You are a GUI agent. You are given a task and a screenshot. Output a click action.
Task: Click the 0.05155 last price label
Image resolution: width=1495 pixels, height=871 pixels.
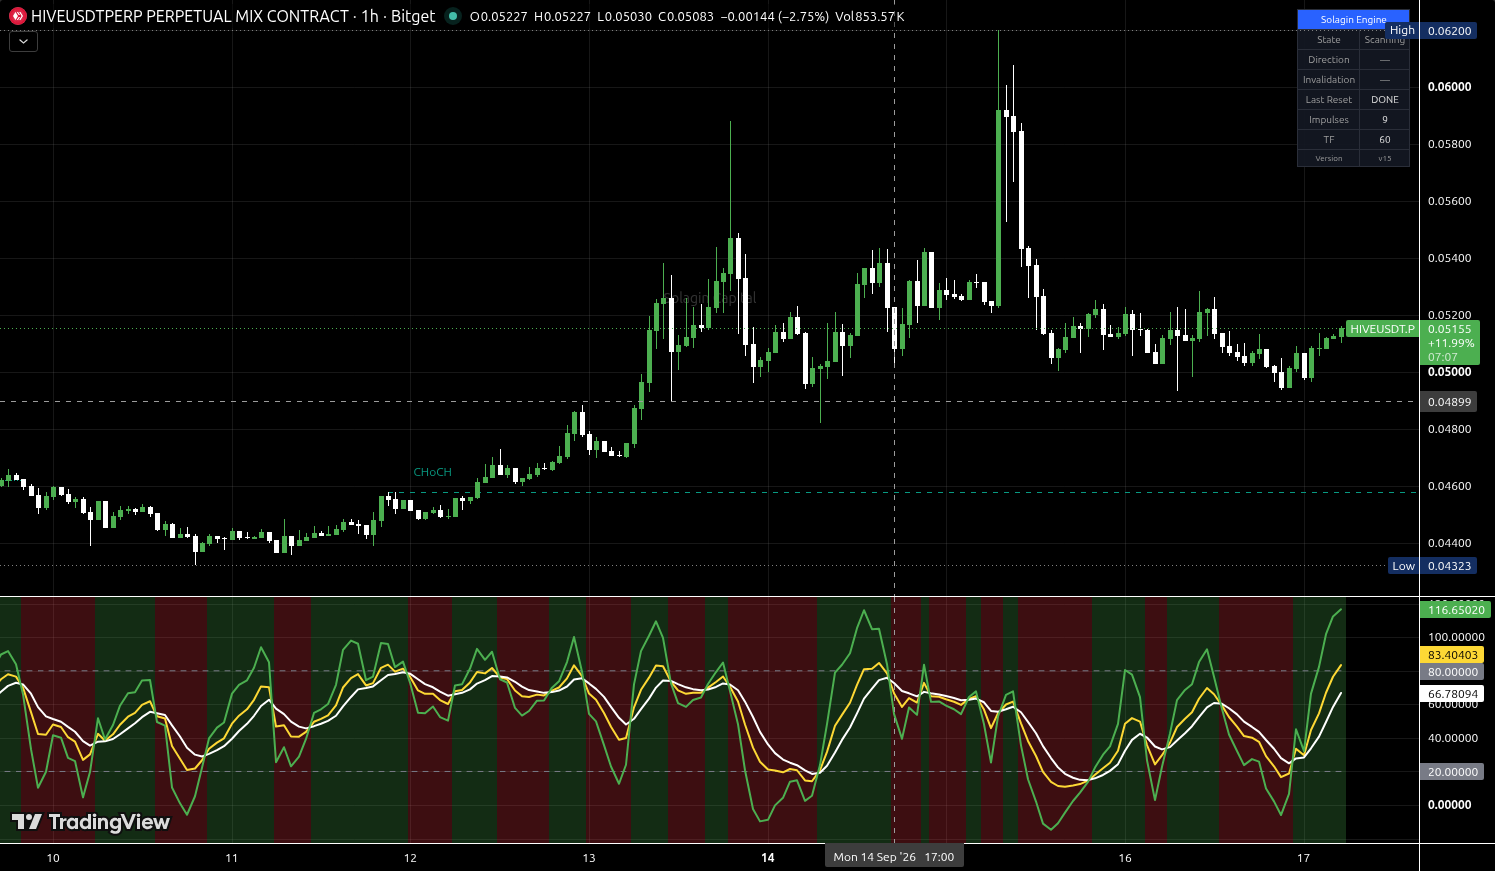(1449, 329)
